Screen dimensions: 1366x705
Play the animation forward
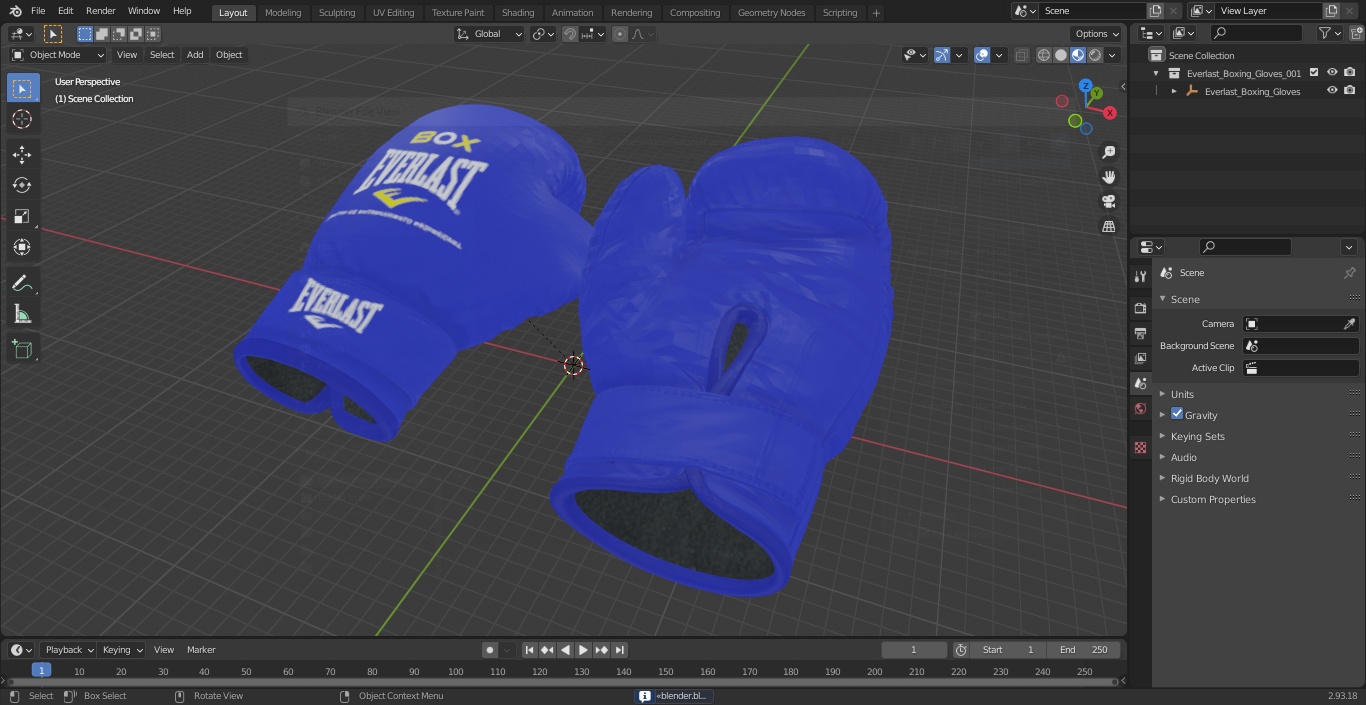point(584,650)
